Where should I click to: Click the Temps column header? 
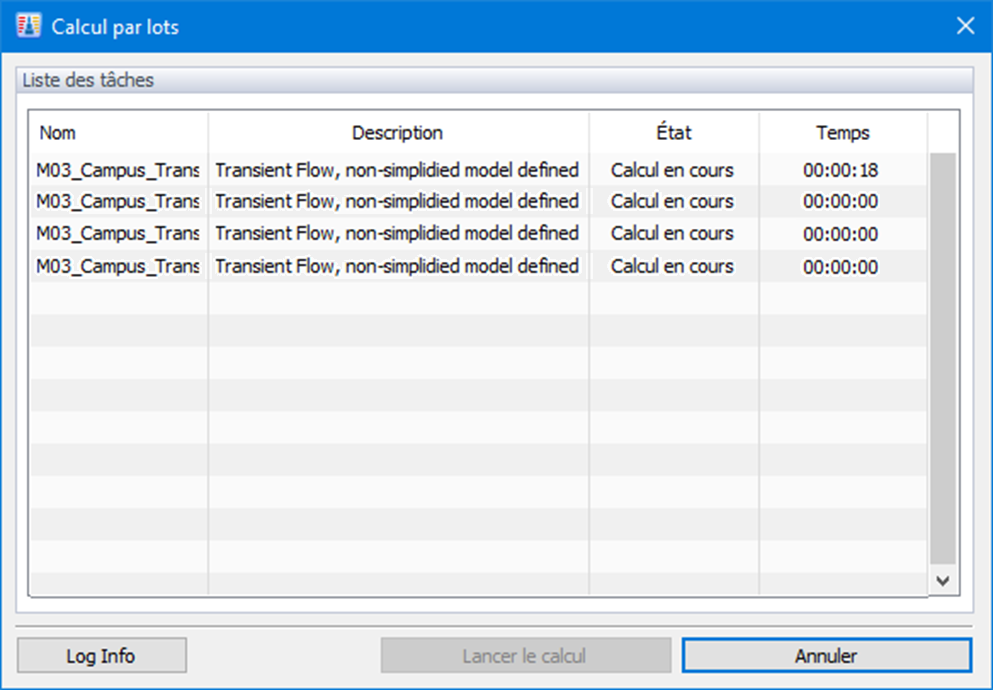(x=842, y=132)
